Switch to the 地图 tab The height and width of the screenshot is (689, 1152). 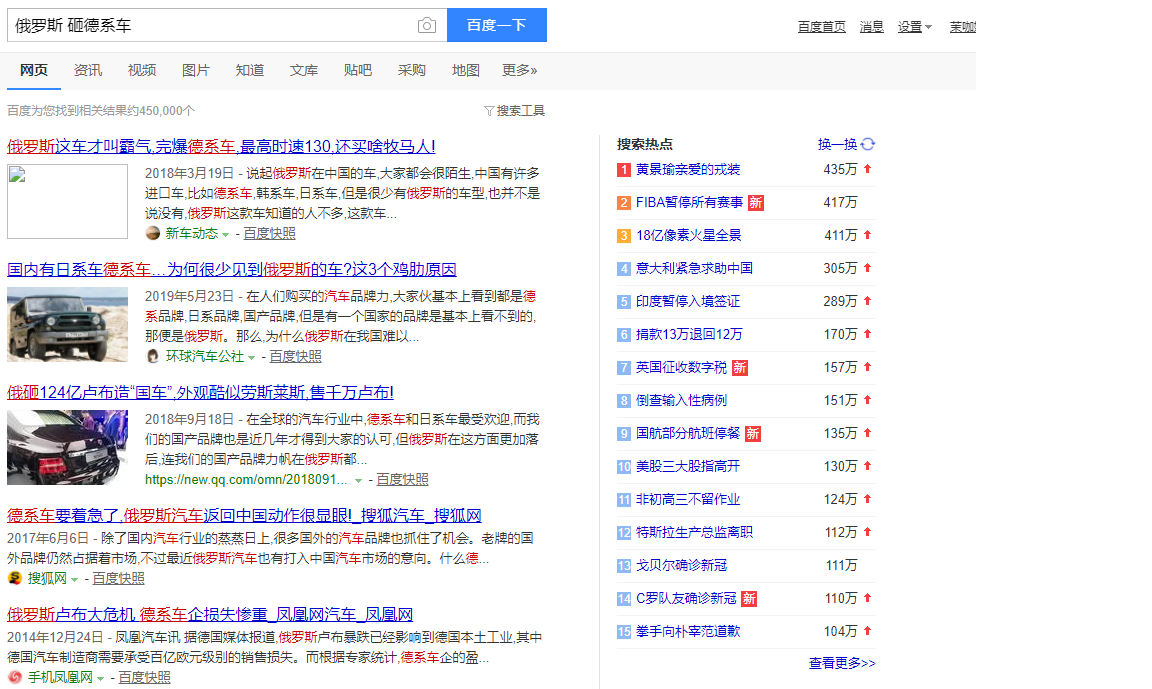(466, 70)
